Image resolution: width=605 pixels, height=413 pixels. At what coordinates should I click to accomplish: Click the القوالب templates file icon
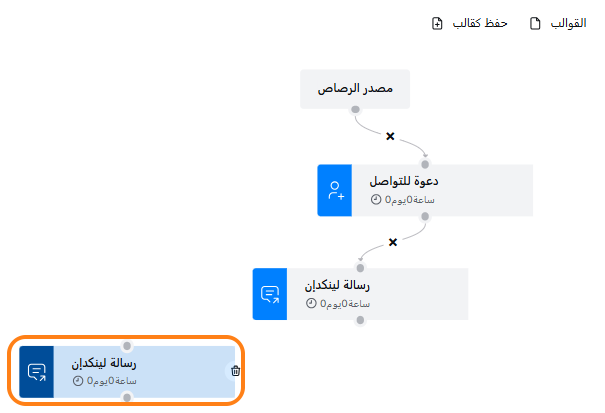coord(535,23)
